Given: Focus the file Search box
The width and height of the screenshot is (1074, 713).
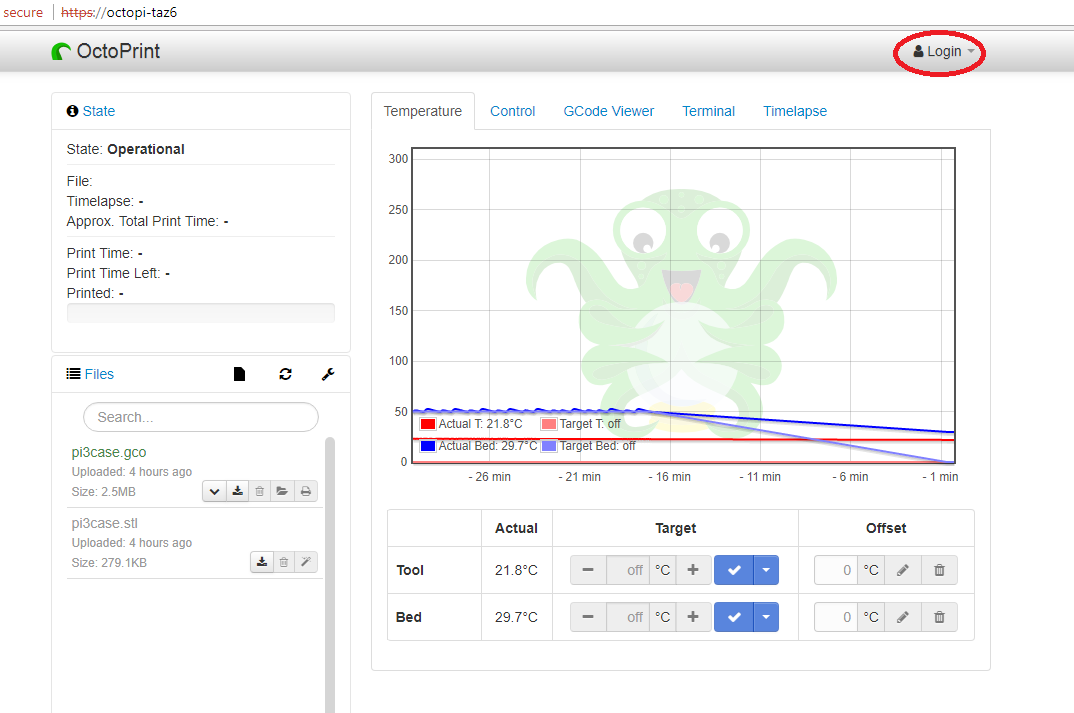Looking at the screenshot, I should [x=201, y=417].
